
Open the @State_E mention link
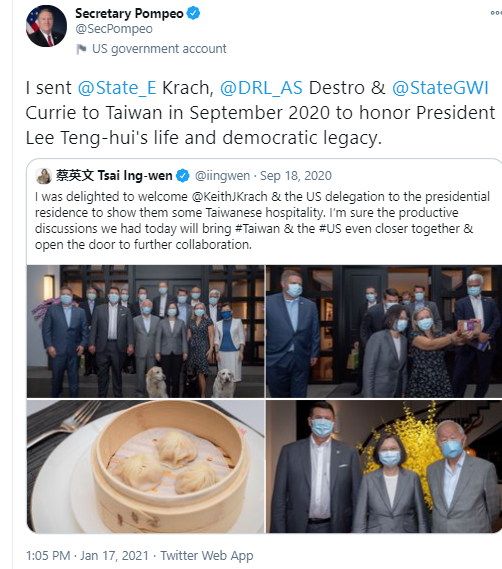tap(117, 88)
